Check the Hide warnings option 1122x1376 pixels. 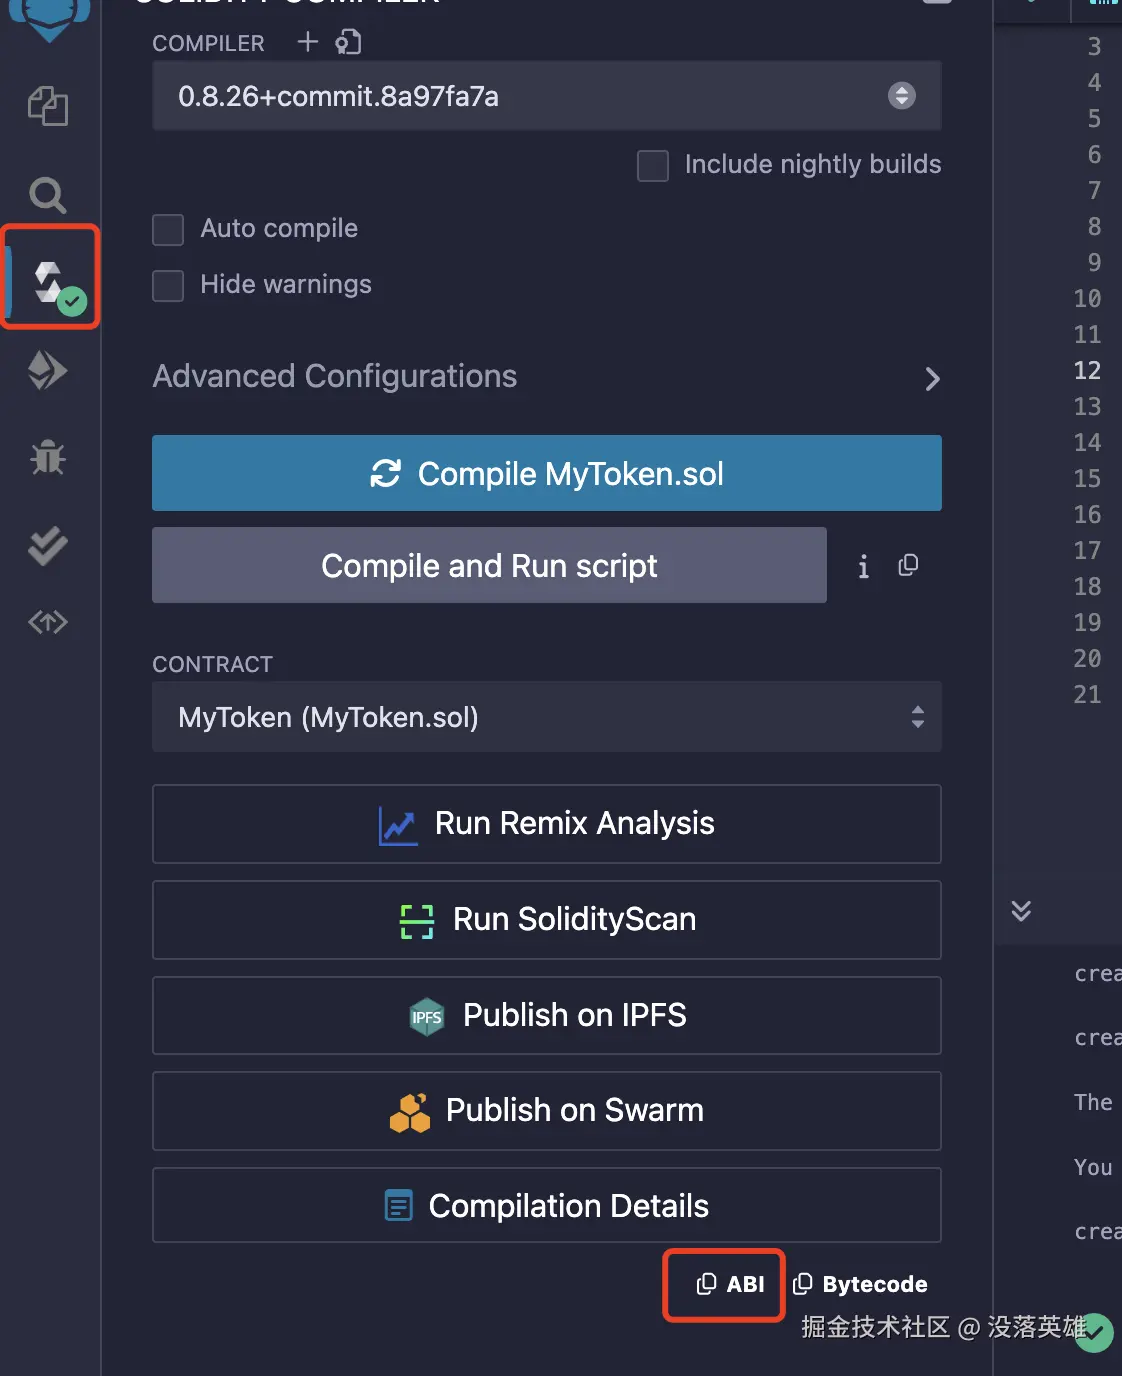tap(168, 285)
